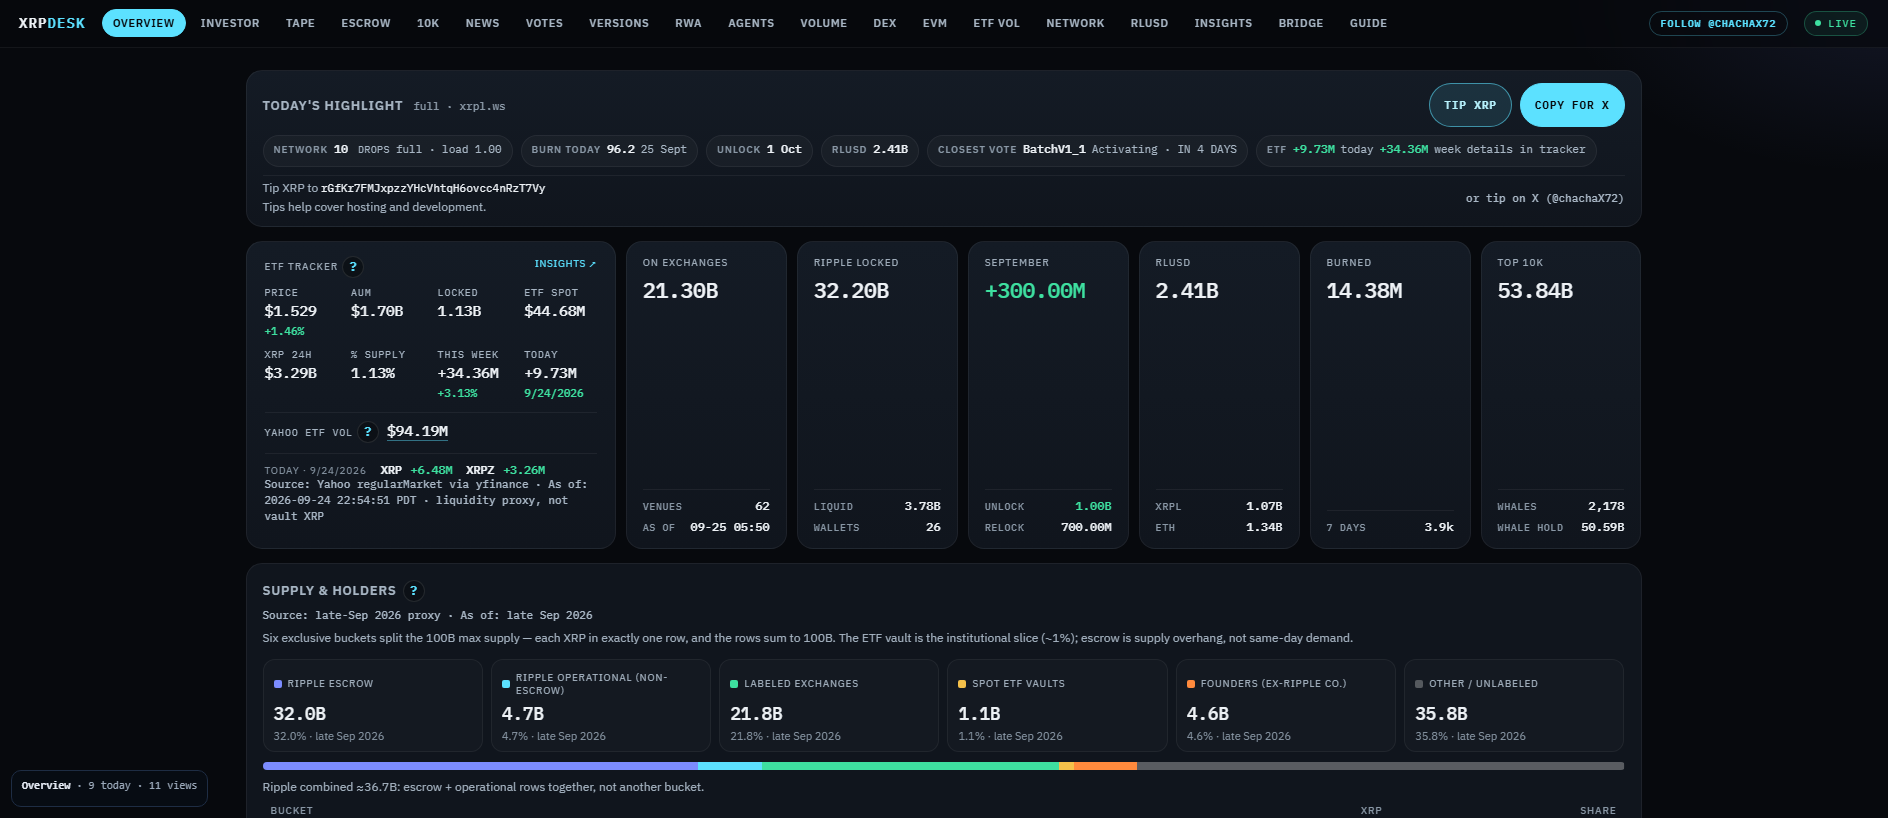Select the RWA tab
Screen dimensions: 1888x818
point(688,23)
